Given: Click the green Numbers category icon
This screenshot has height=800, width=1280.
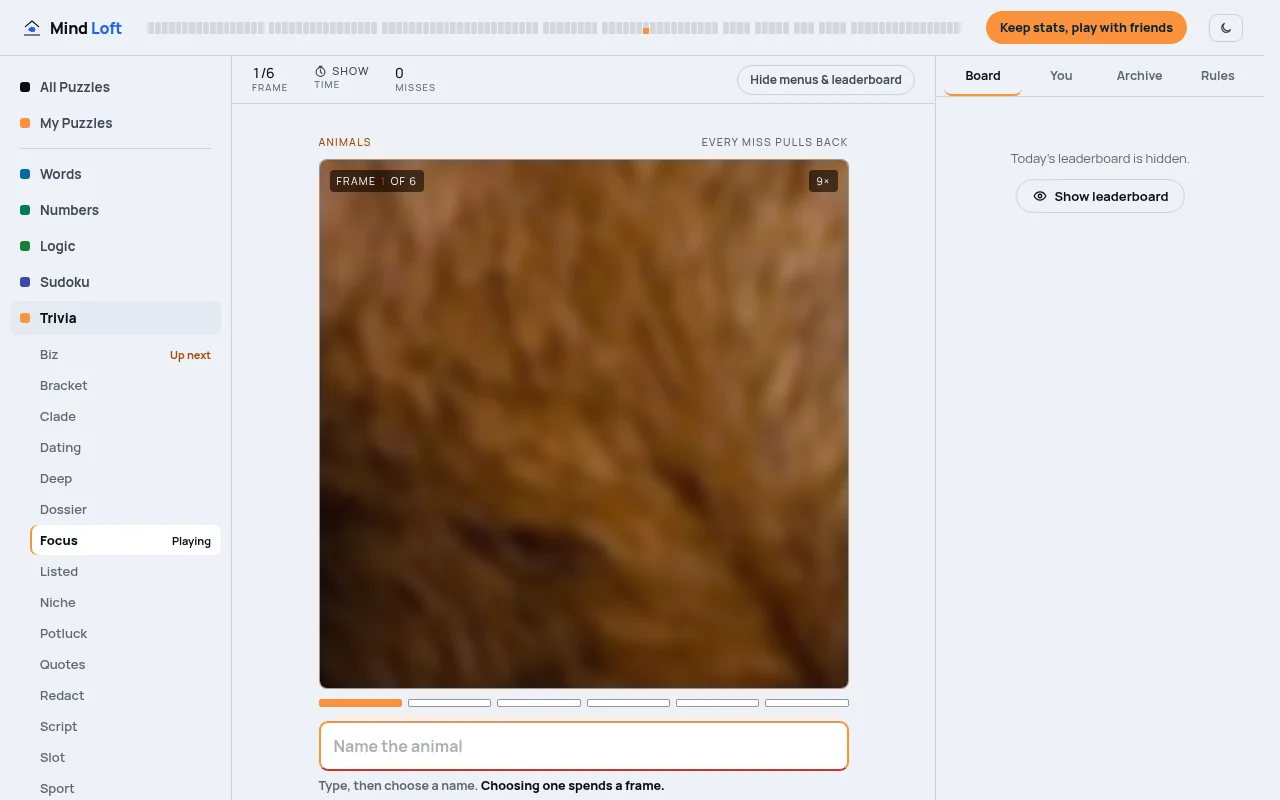Looking at the screenshot, I should [25, 210].
